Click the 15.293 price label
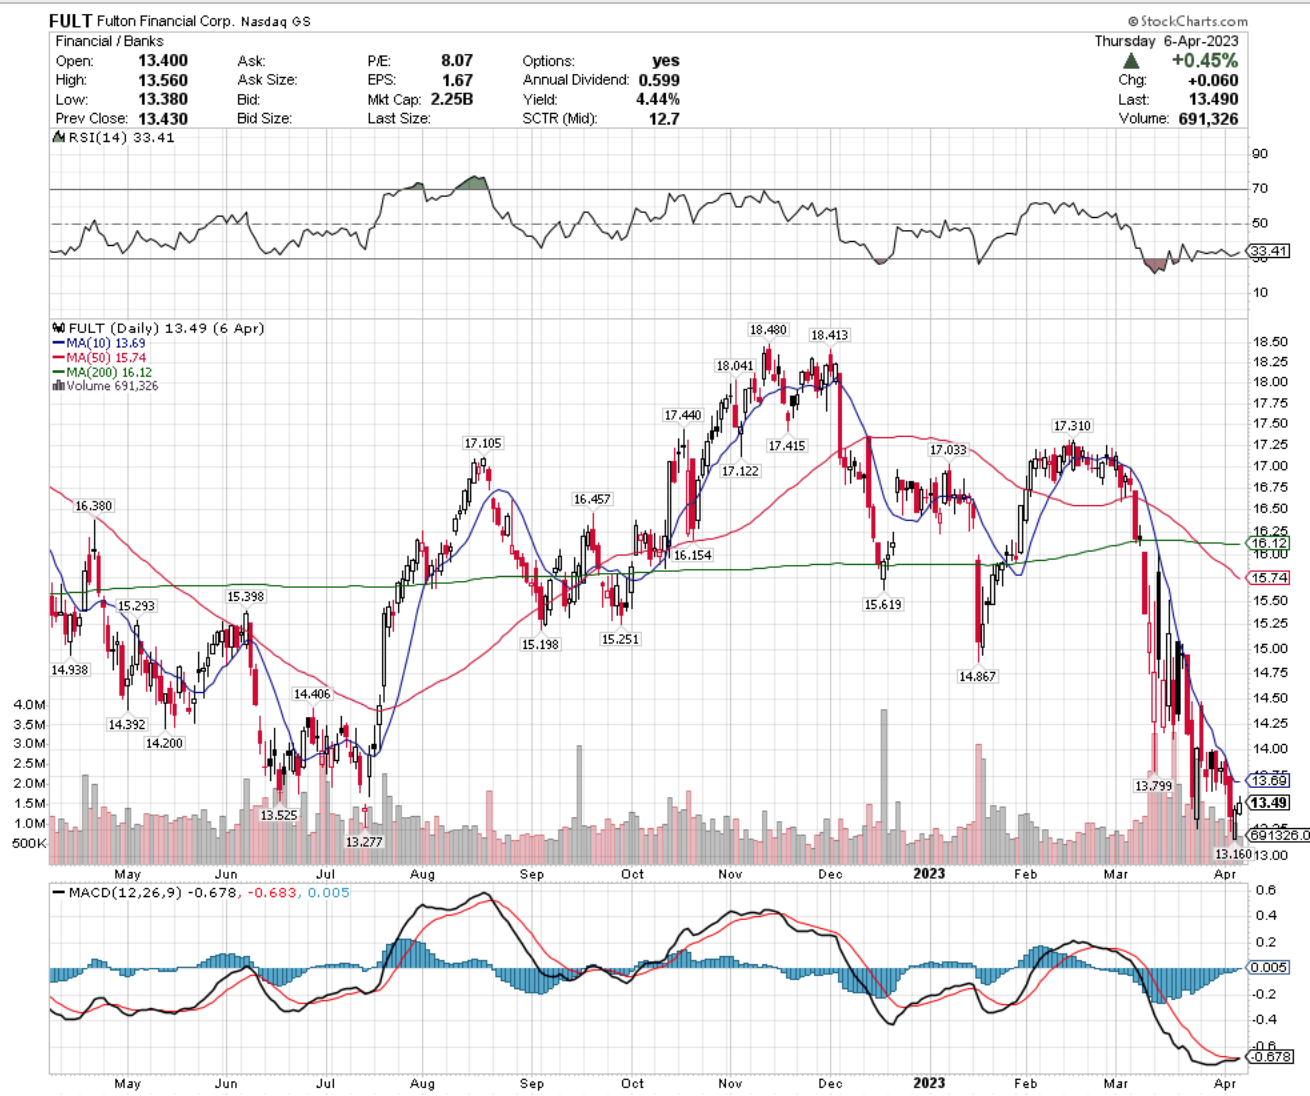 tap(136, 606)
